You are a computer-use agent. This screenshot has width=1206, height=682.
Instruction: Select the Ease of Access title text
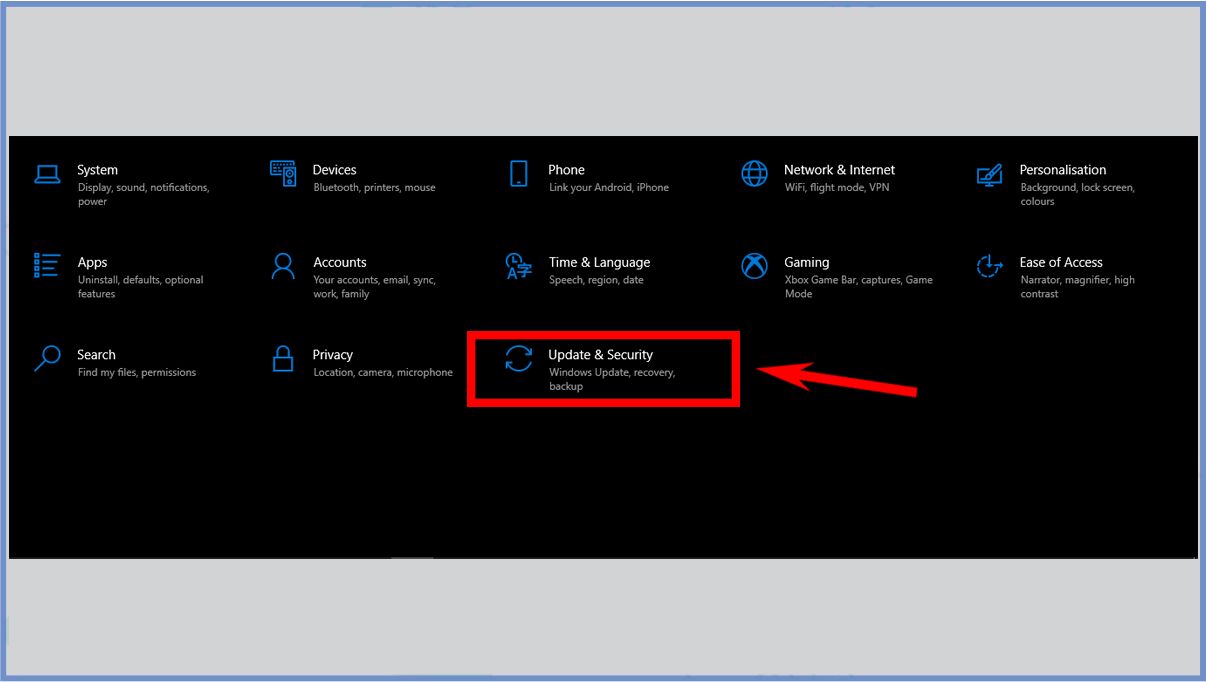[x=1060, y=262]
